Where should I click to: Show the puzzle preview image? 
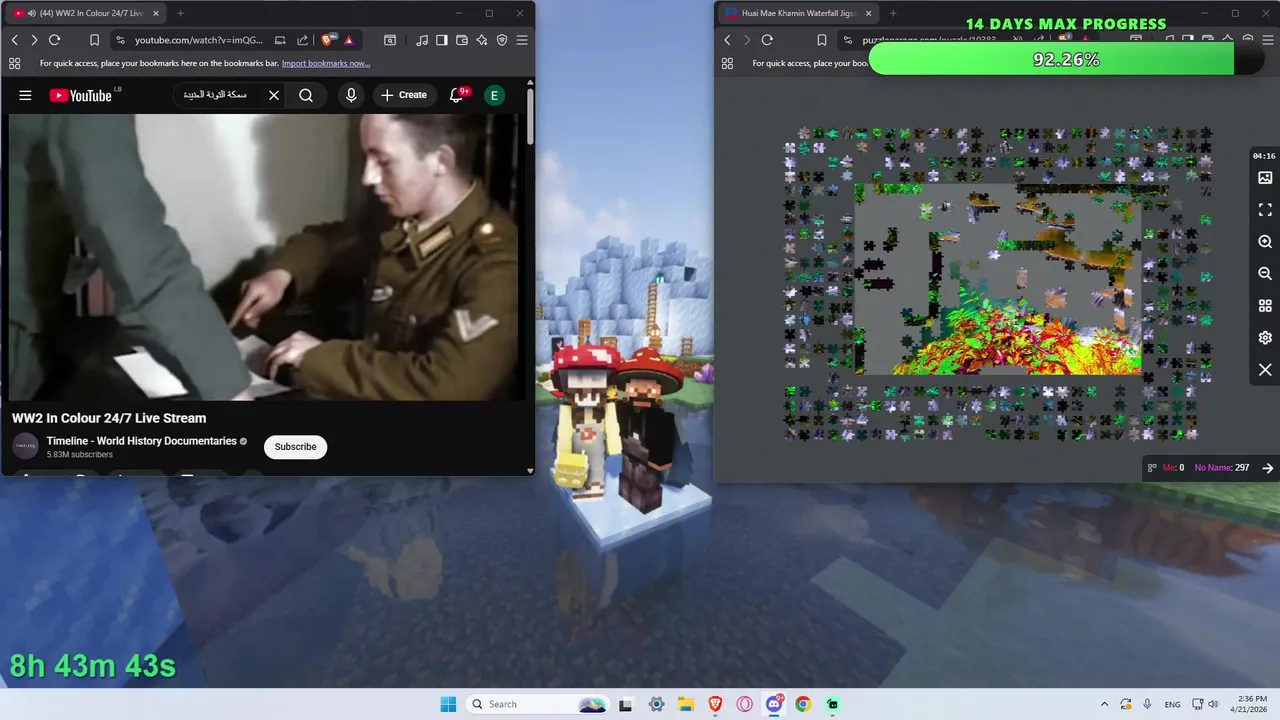pyautogui.click(x=1265, y=178)
